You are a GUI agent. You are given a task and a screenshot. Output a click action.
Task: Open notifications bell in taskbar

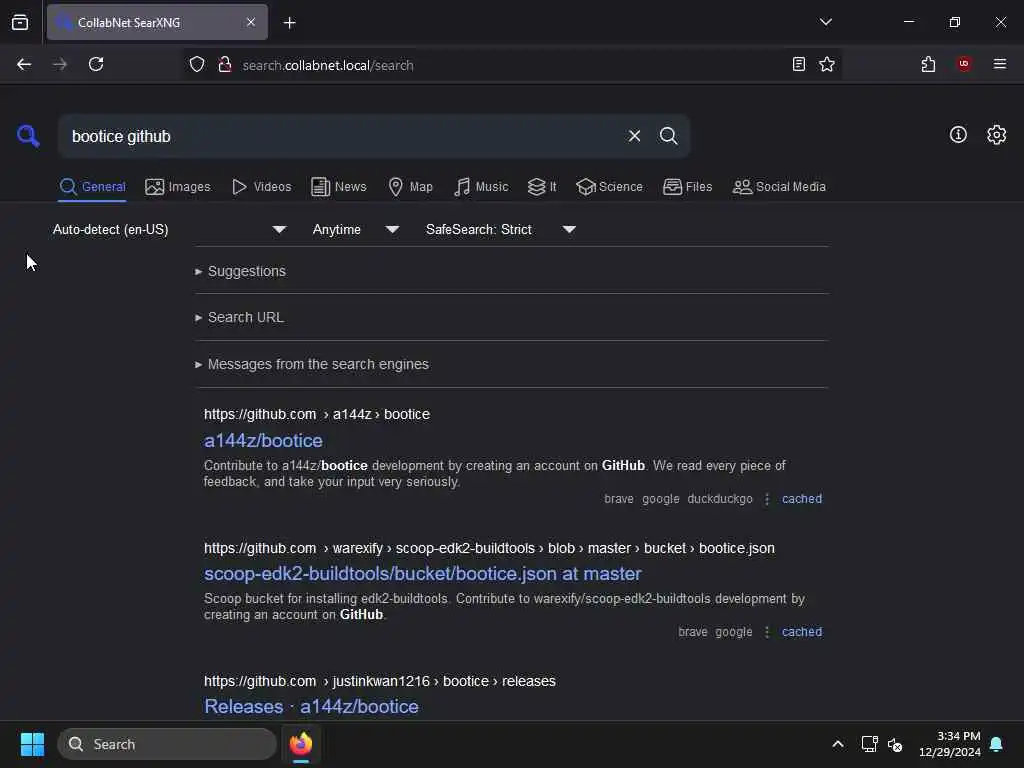click(996, 744)
